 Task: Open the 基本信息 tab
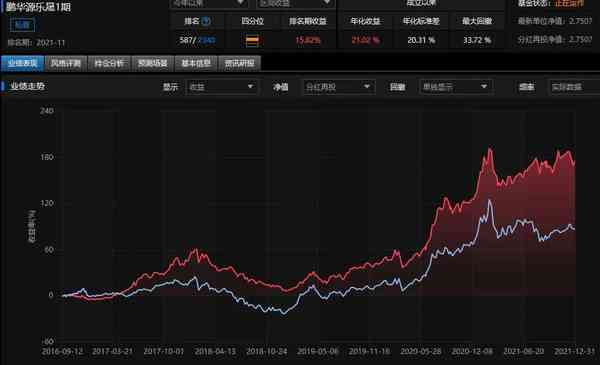pyautogui.click(x=196, y=63)
